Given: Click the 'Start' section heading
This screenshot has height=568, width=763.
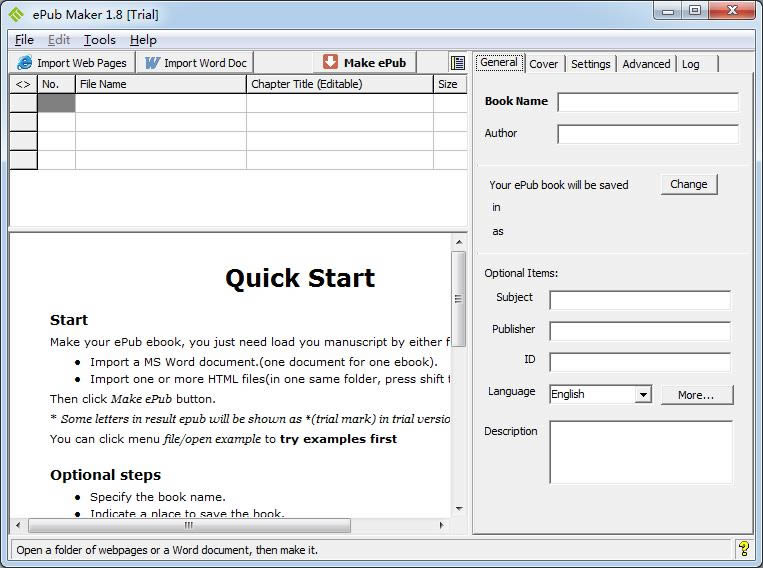Looking at the screenshot, I should 69,320.
